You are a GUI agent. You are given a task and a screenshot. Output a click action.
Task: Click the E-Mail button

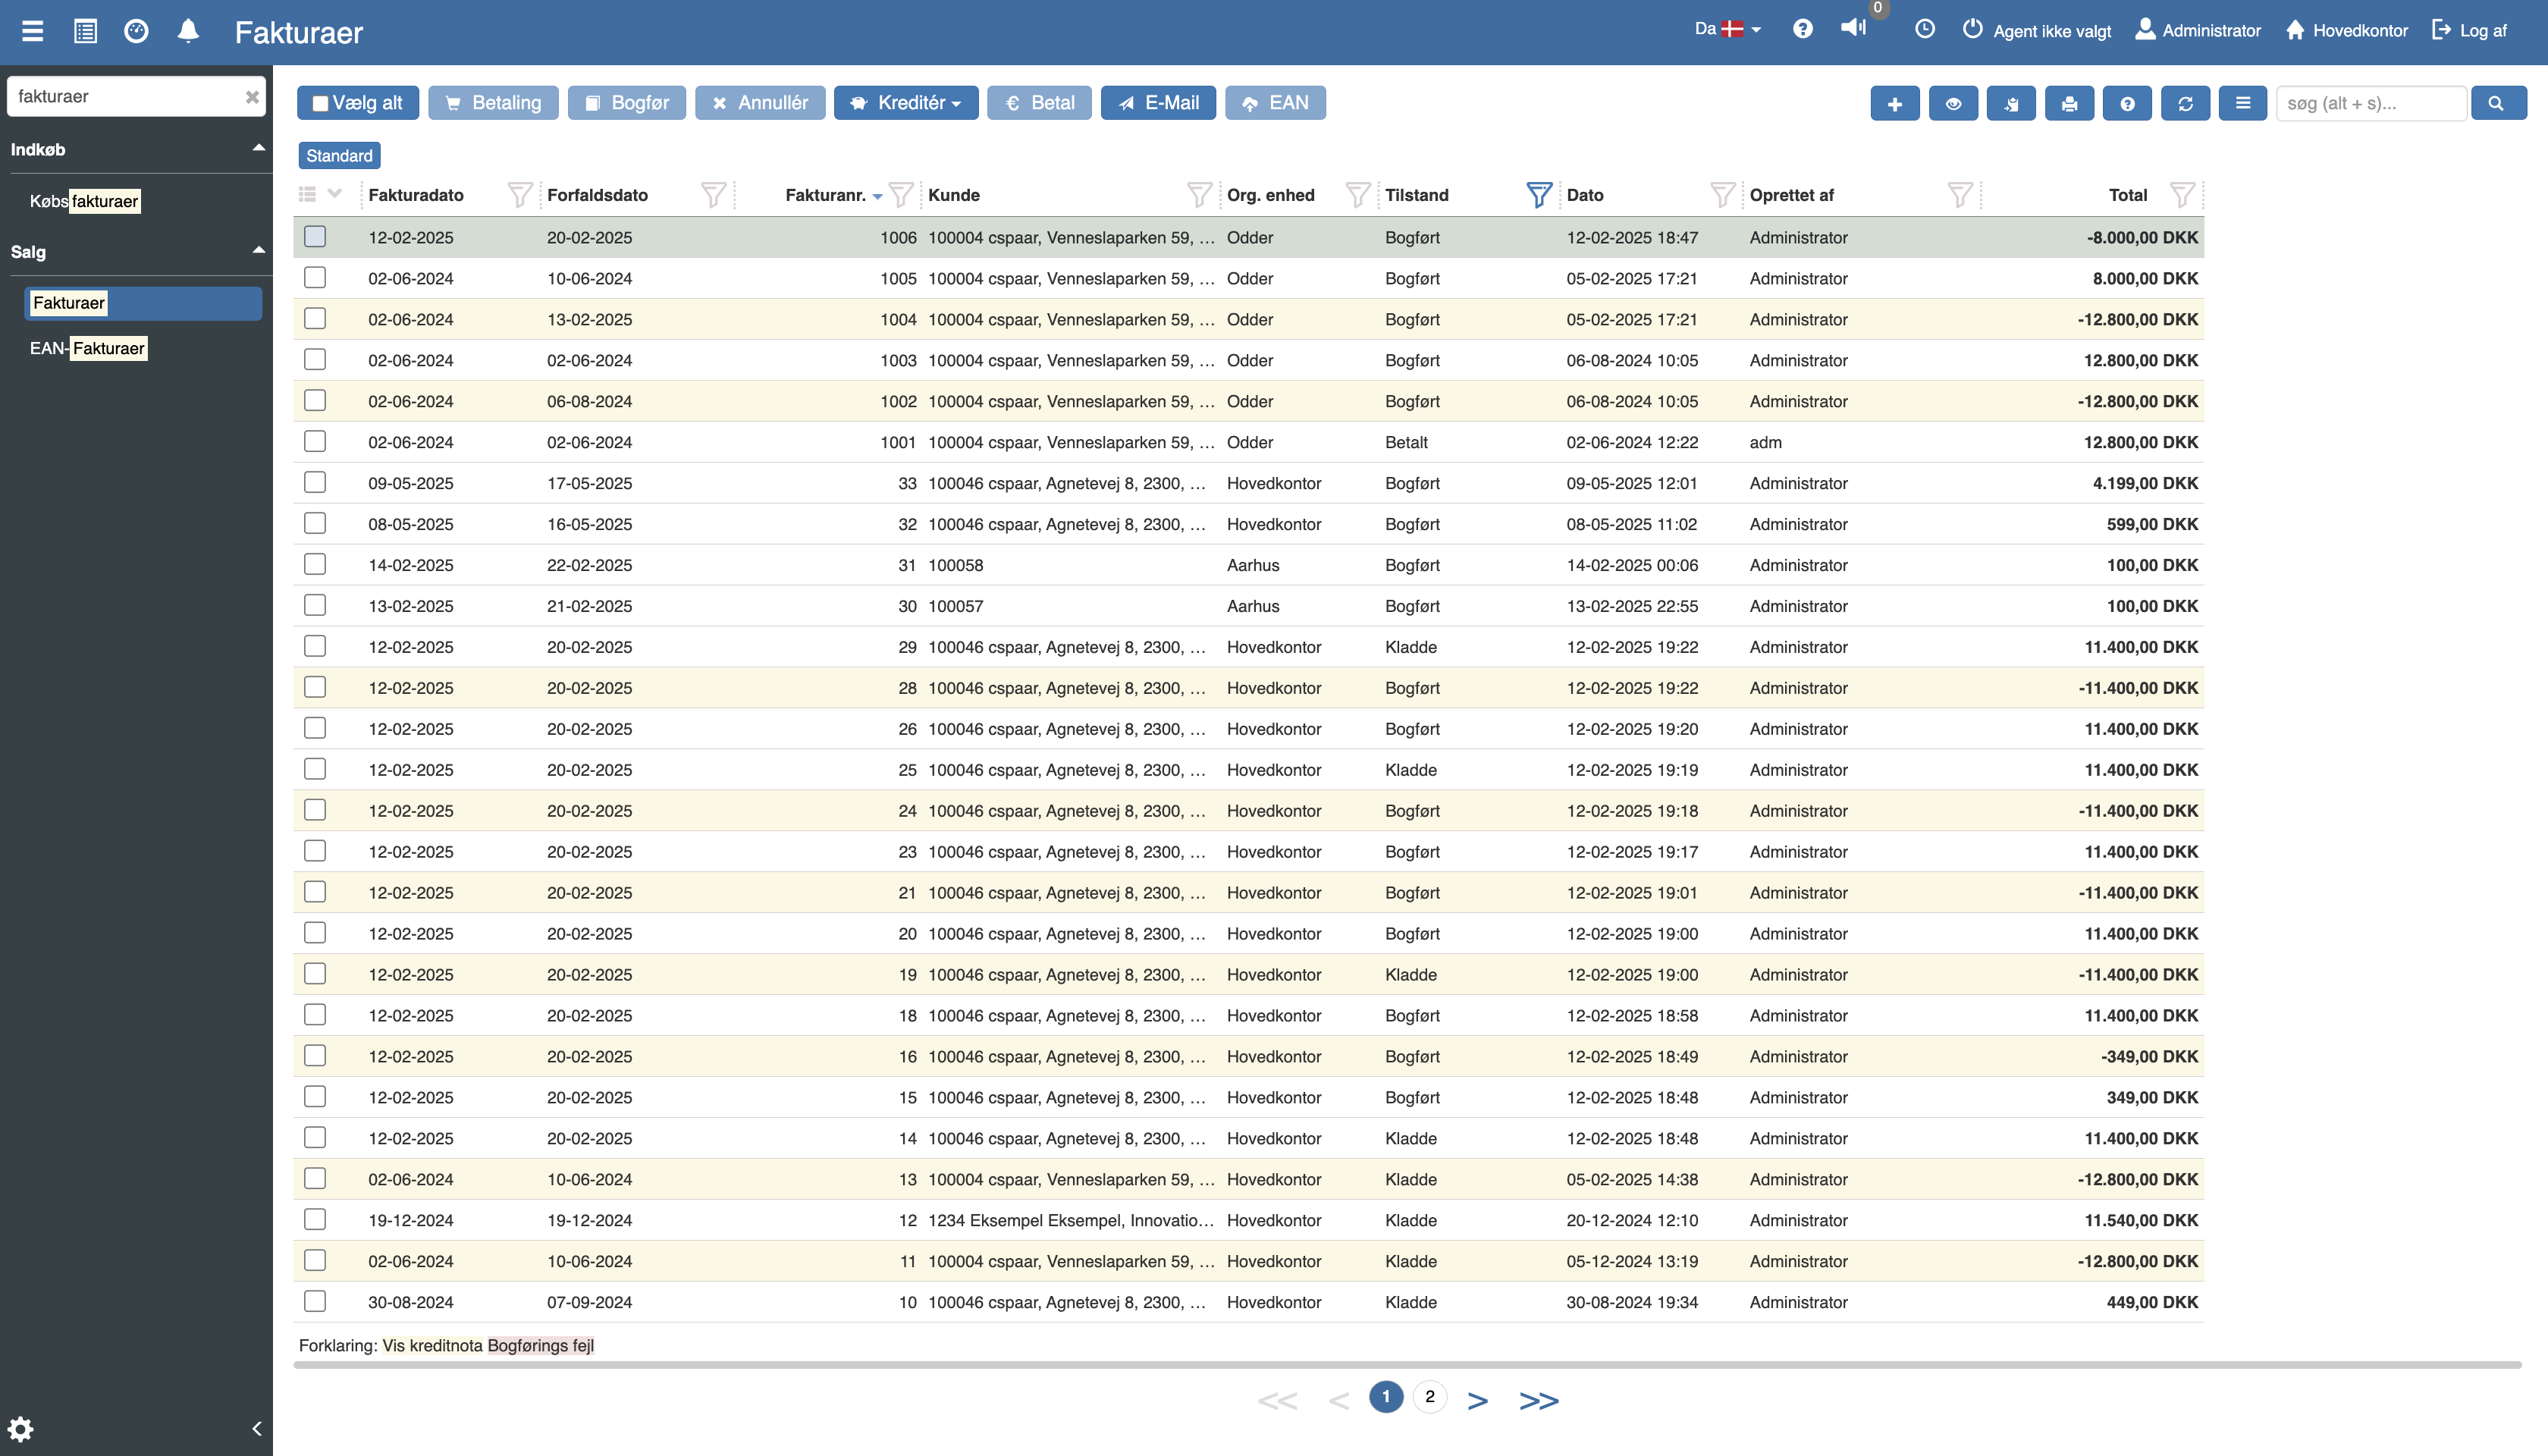[x=1157, y=103]
